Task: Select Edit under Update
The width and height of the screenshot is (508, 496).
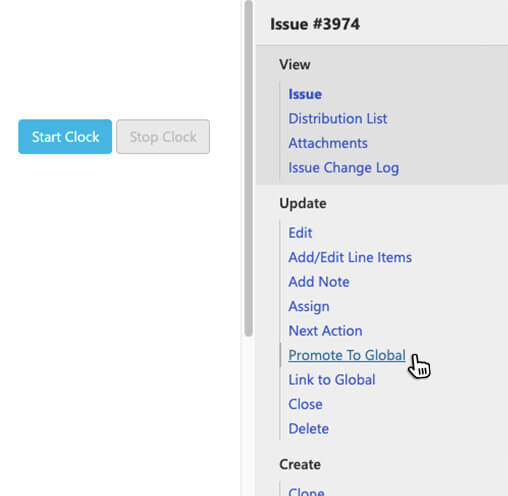Action: pyautogui.click(x=300, y=233)
